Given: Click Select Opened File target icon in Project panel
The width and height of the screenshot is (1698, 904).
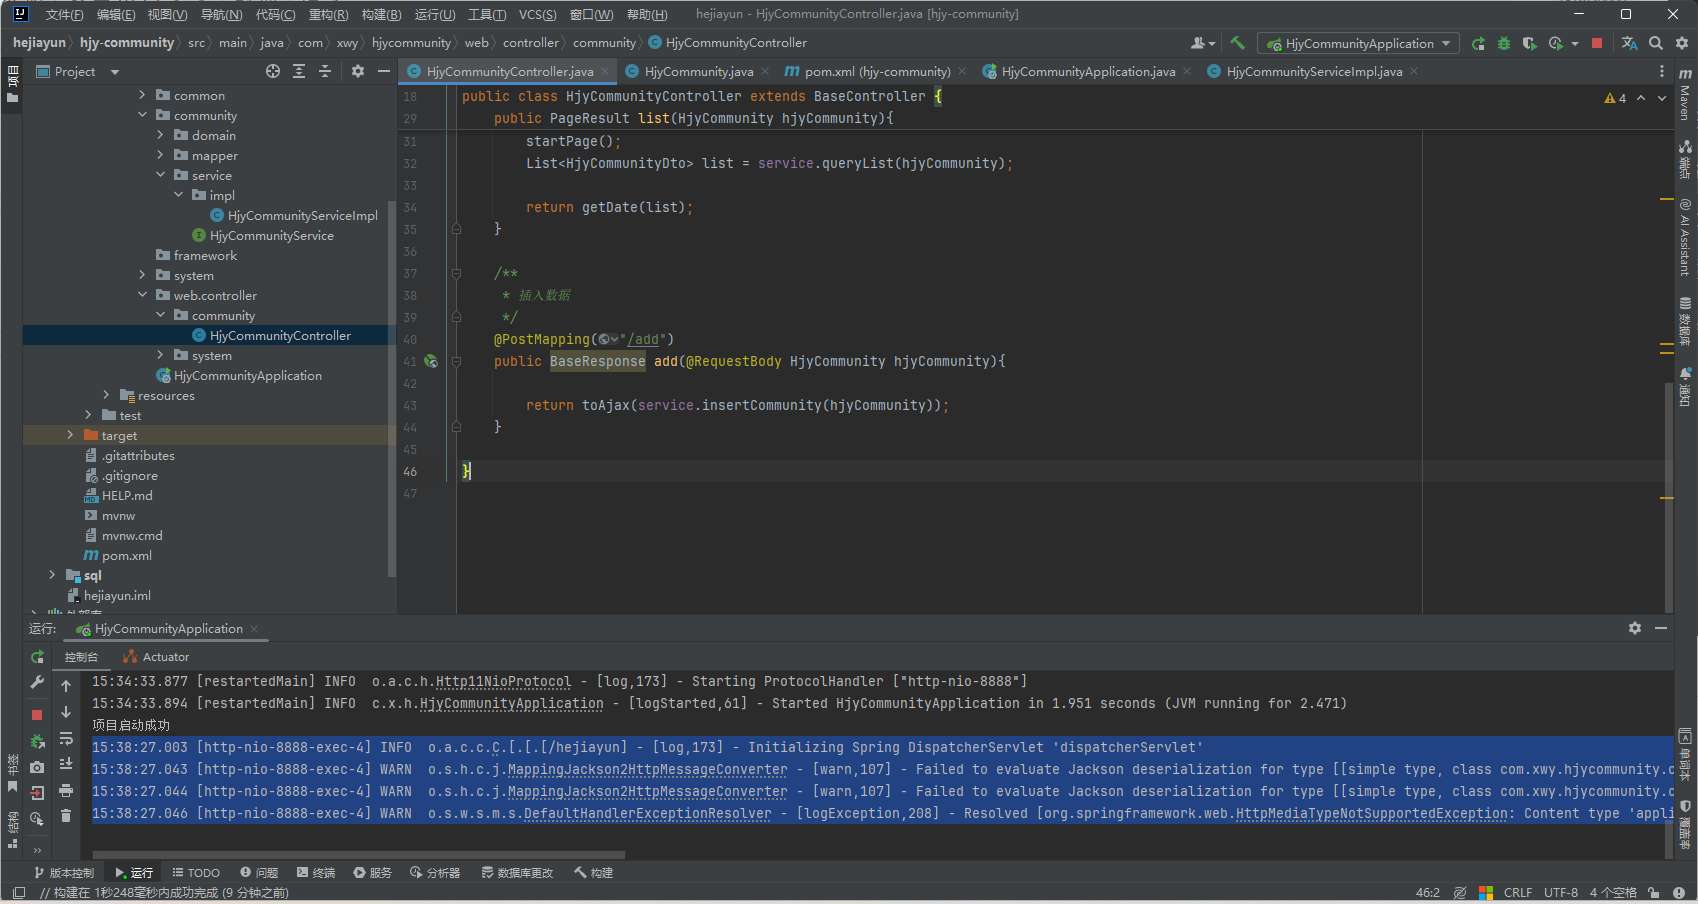Looking at the screenshot, I should tap(273, 71).
